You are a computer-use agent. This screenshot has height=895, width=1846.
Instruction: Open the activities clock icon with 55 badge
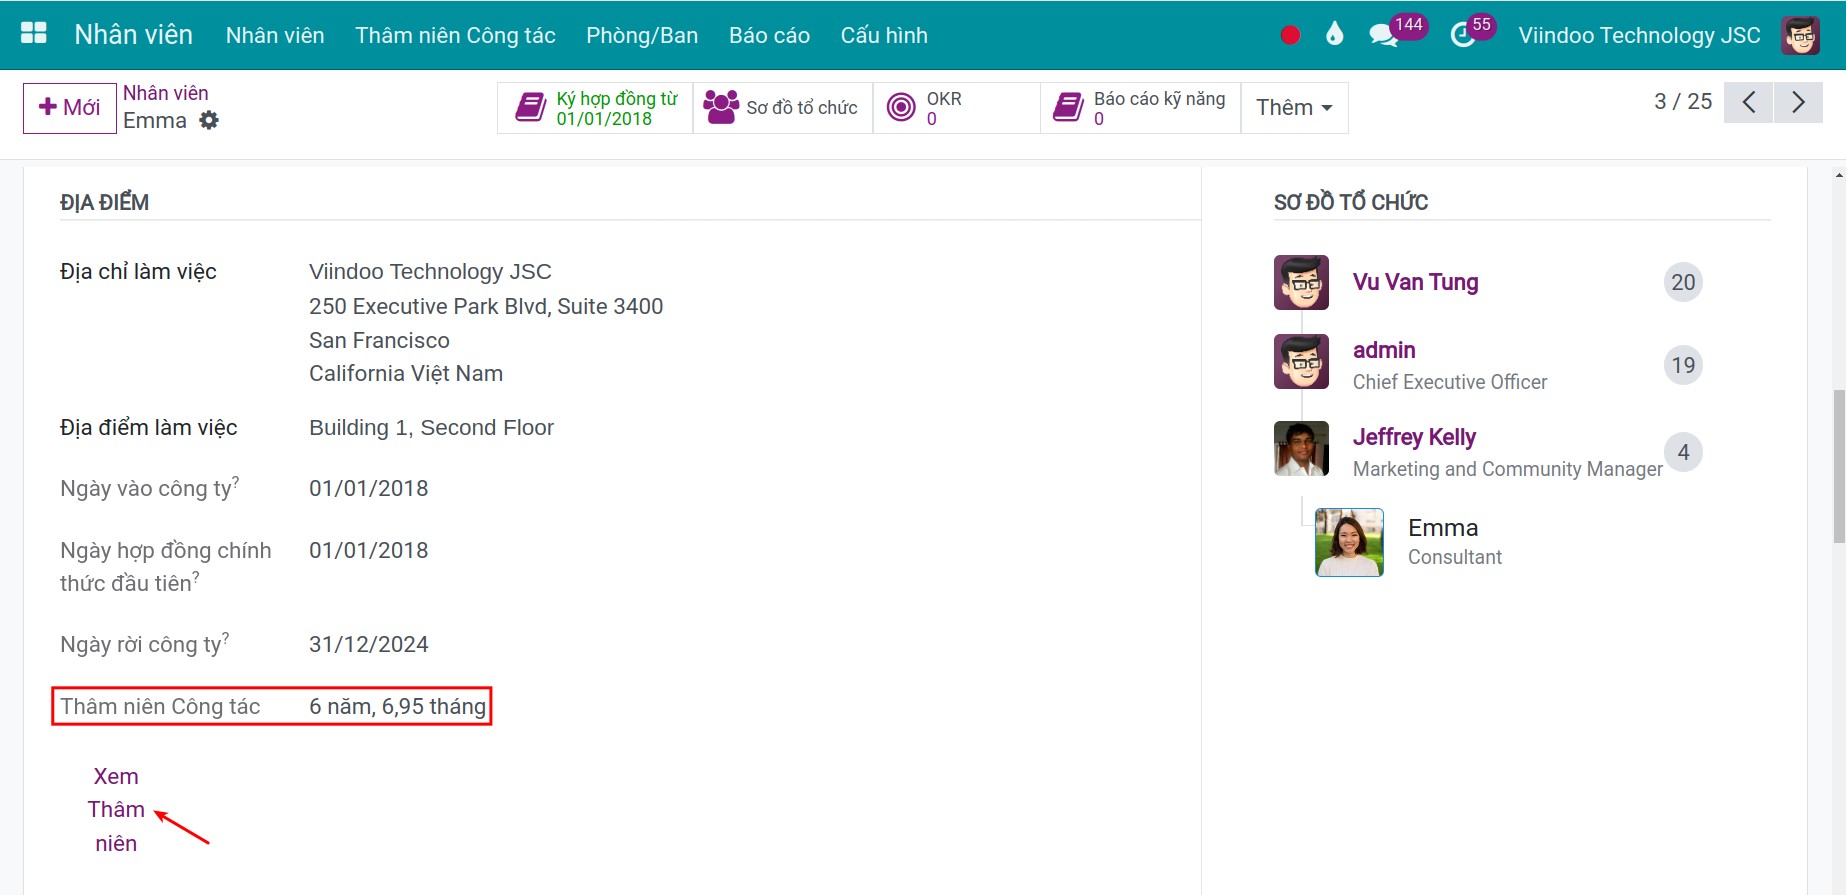1463,36
